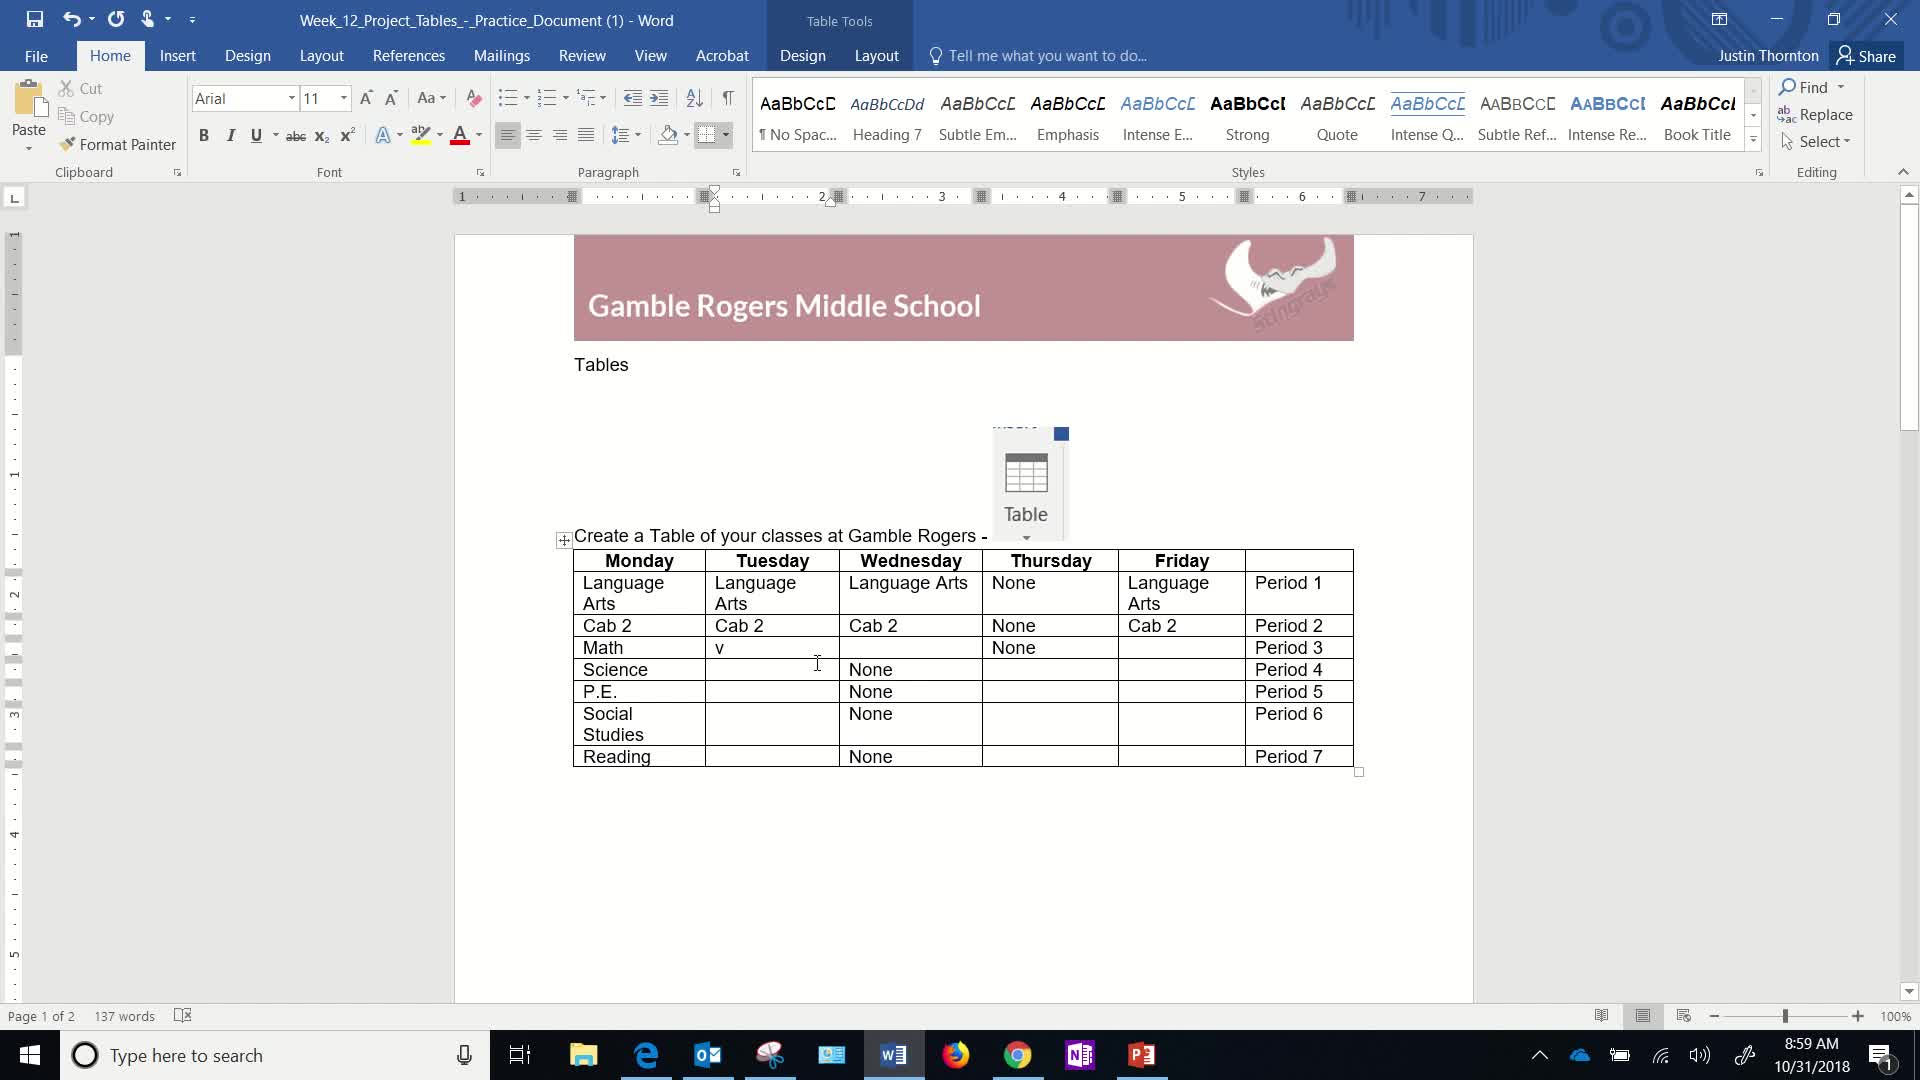Screen dimensions: 1920x1080
Task: Open the Select dropdown in Editing
Action: tap(1816, 142)
